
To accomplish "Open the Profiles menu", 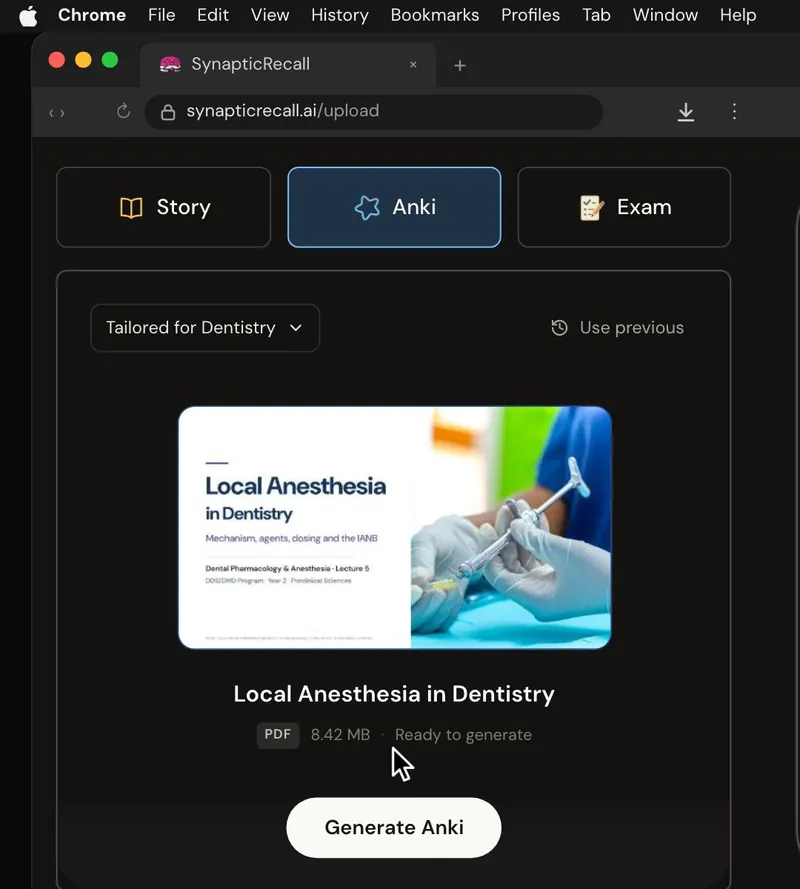I will [x=530, y=15].
